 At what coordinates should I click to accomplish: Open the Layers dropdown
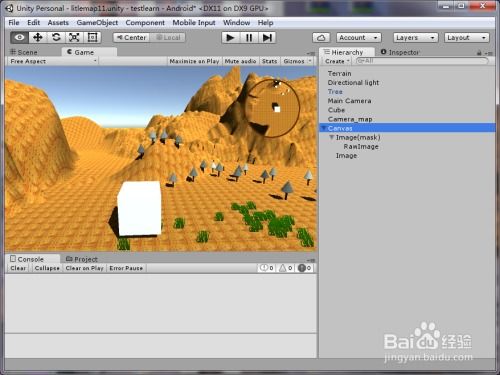tap(415, 38)
